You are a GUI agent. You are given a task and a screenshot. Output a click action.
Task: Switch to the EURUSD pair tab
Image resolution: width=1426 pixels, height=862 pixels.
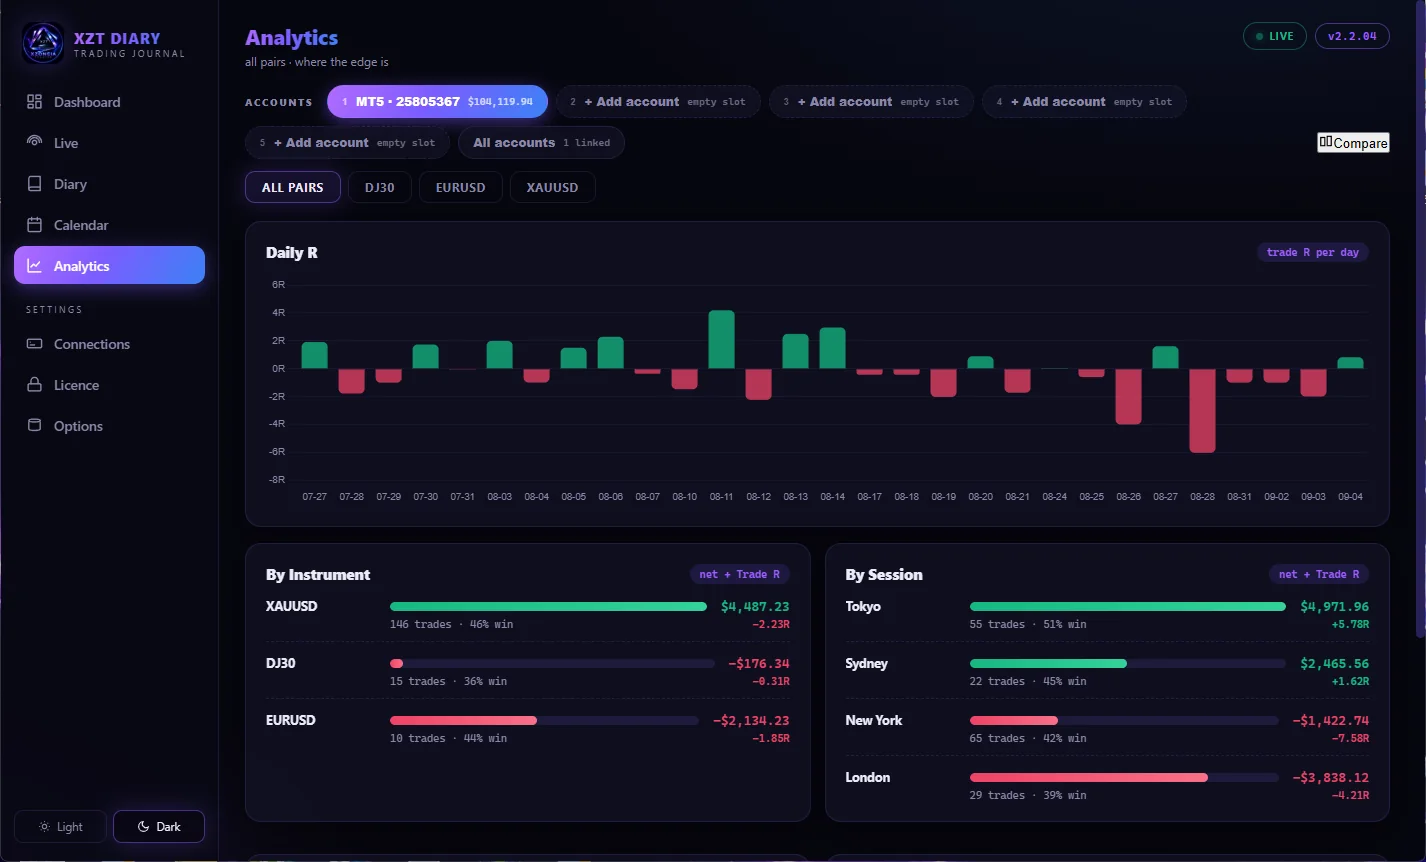click(461, 187)
